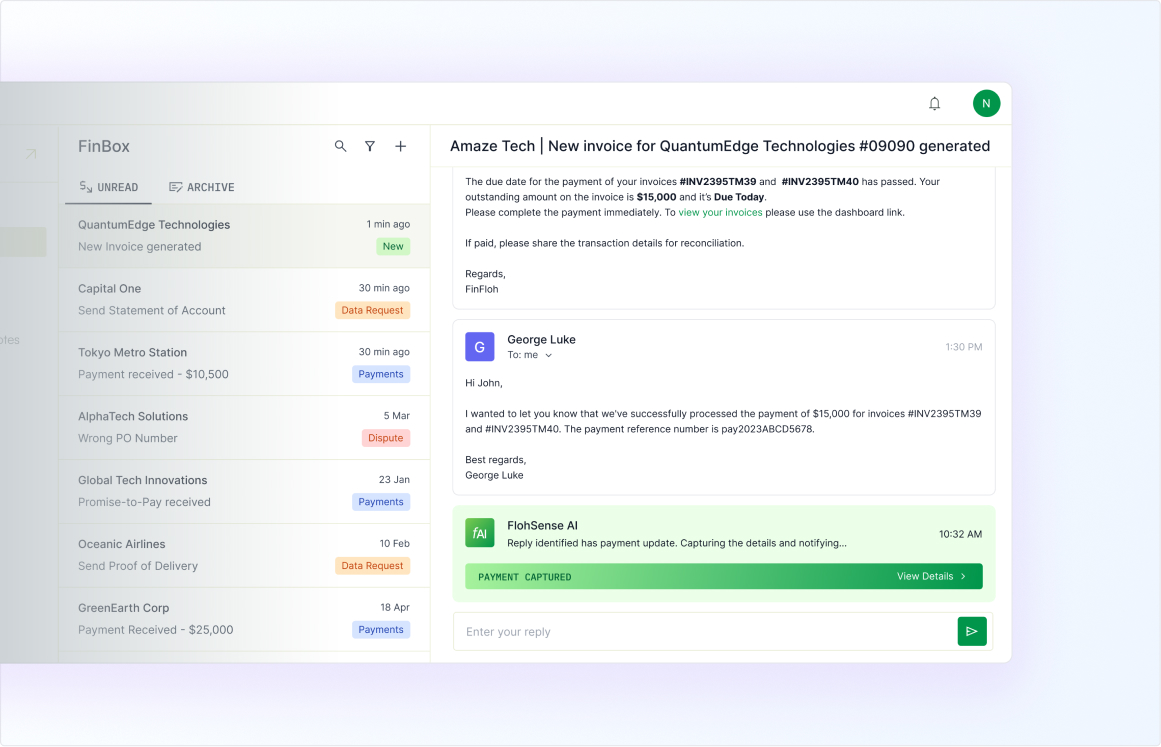Viewport: 1161px width, 747px height.
Task: Click into the 'Enter your reply' field
Action: (704, 632)
